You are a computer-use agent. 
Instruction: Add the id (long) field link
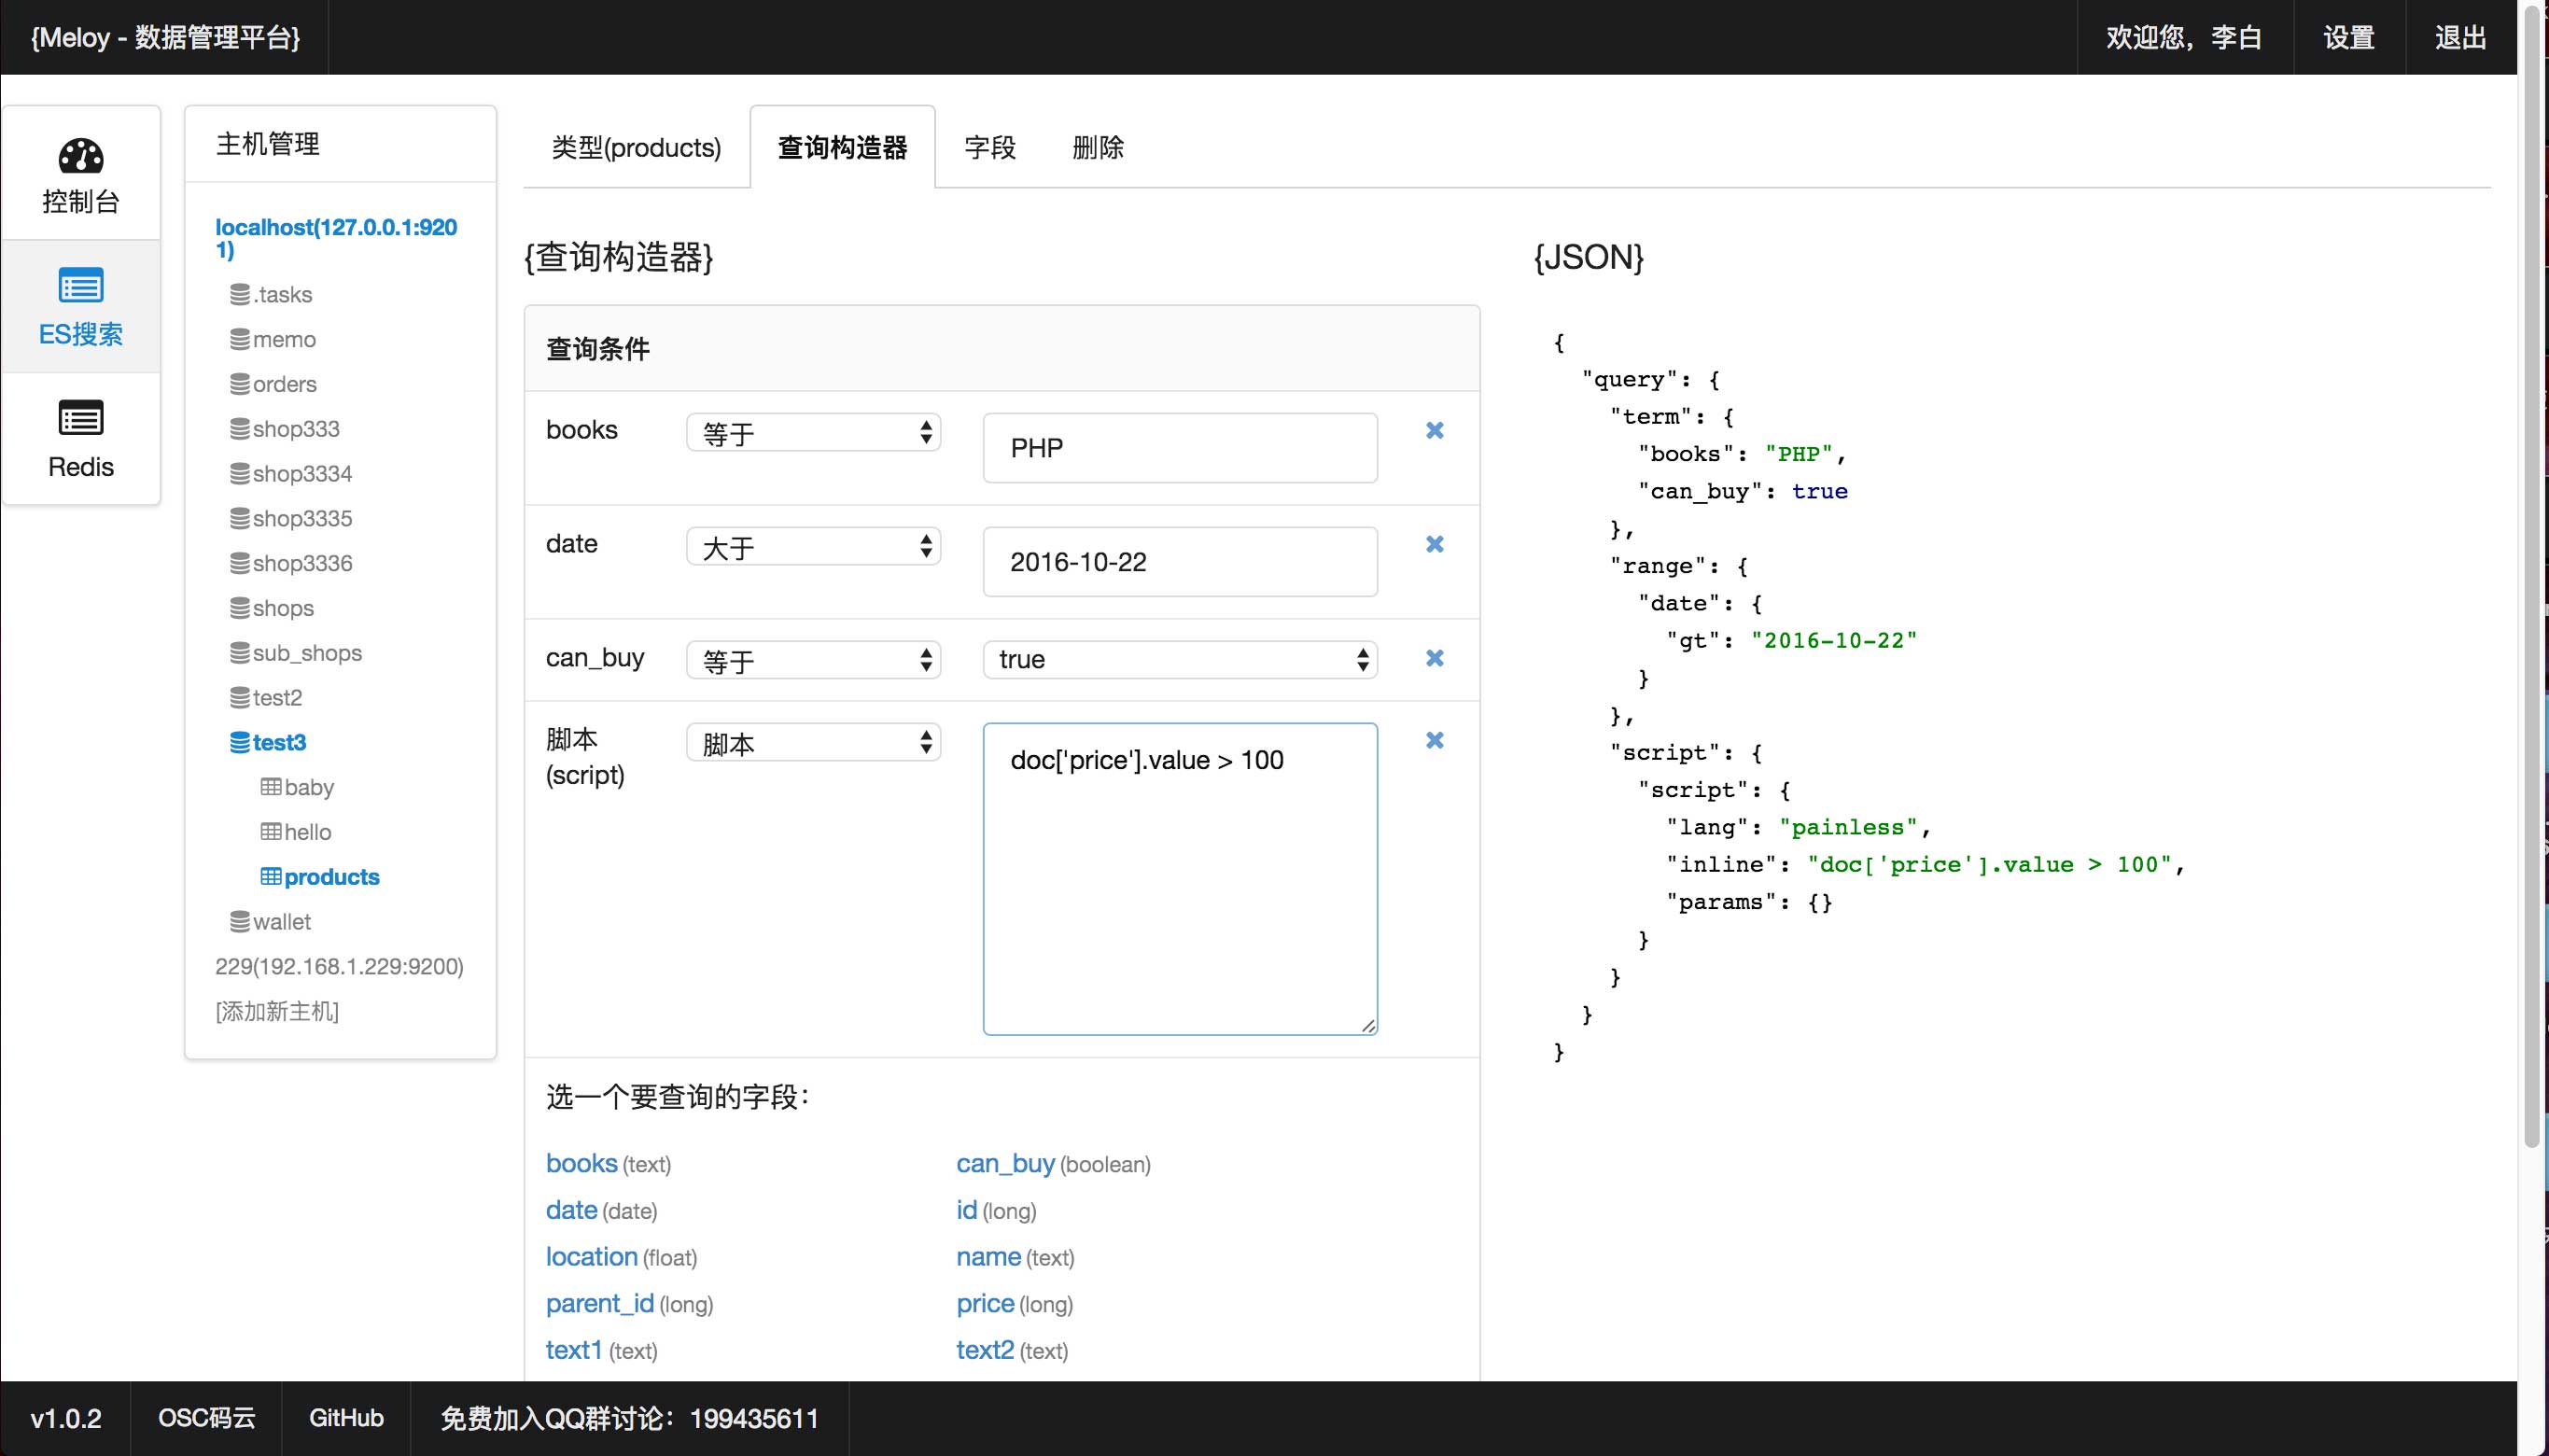(x=966, y=1210)
